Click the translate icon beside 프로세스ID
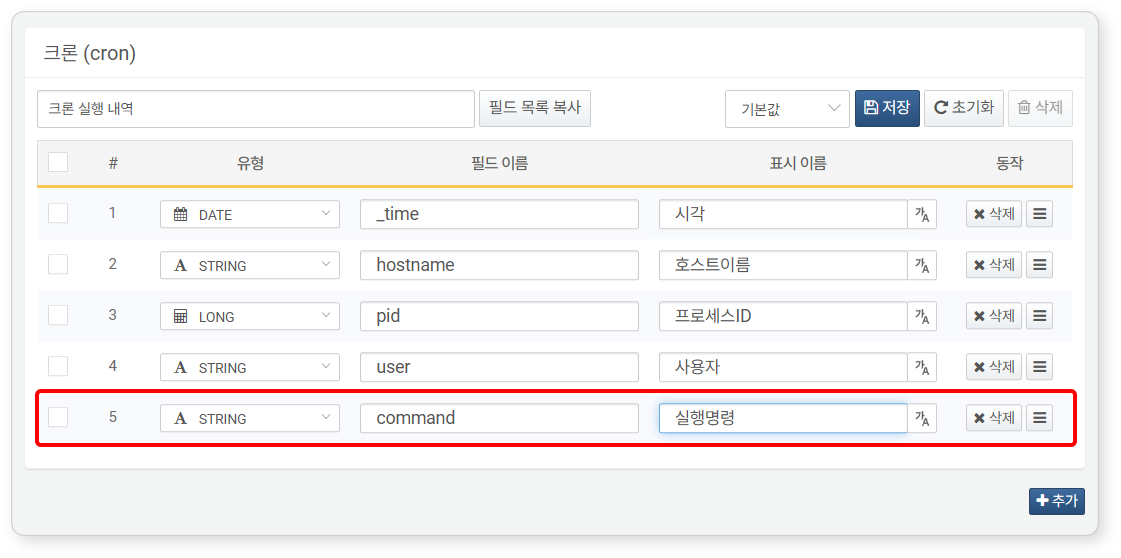1121x558 pixels. coord(922,317)
